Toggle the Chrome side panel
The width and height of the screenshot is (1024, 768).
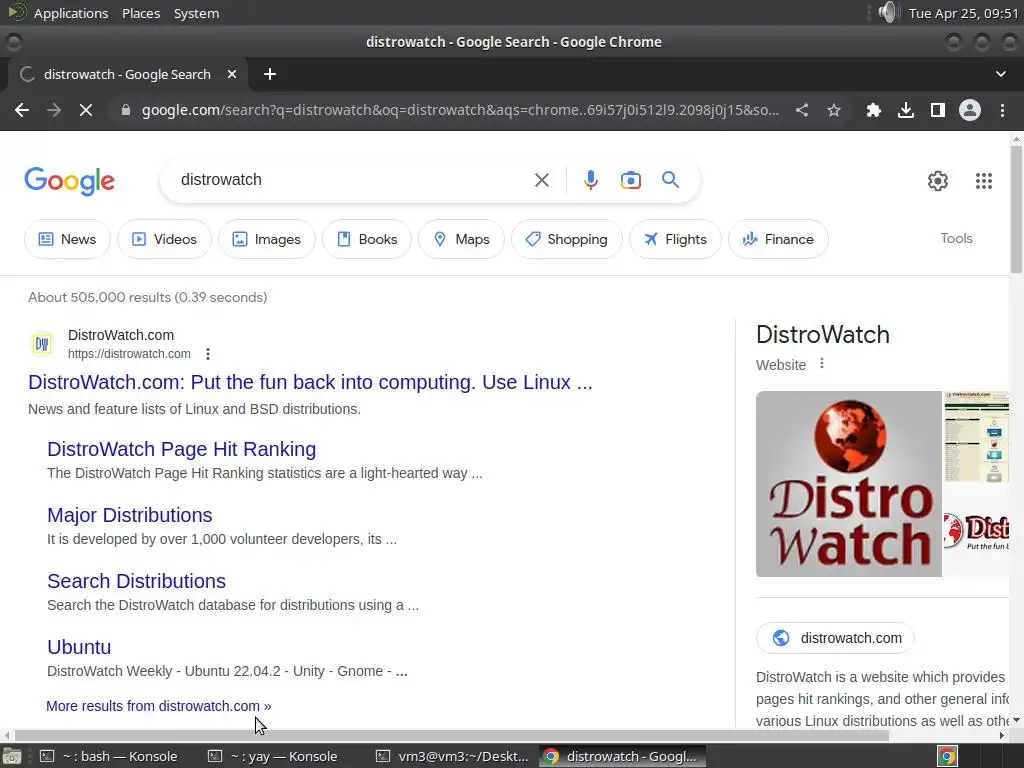[937, 110]
